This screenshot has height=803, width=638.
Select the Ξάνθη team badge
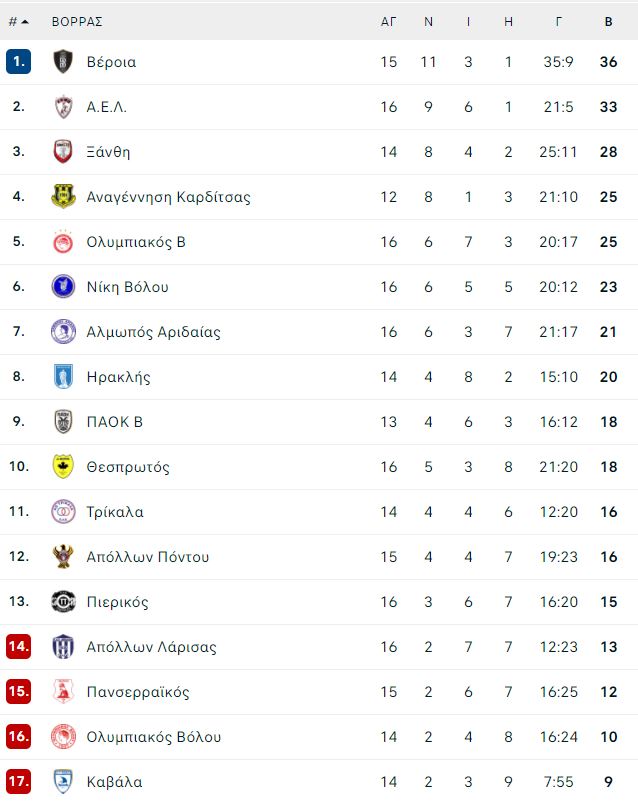tap(63, 152)
